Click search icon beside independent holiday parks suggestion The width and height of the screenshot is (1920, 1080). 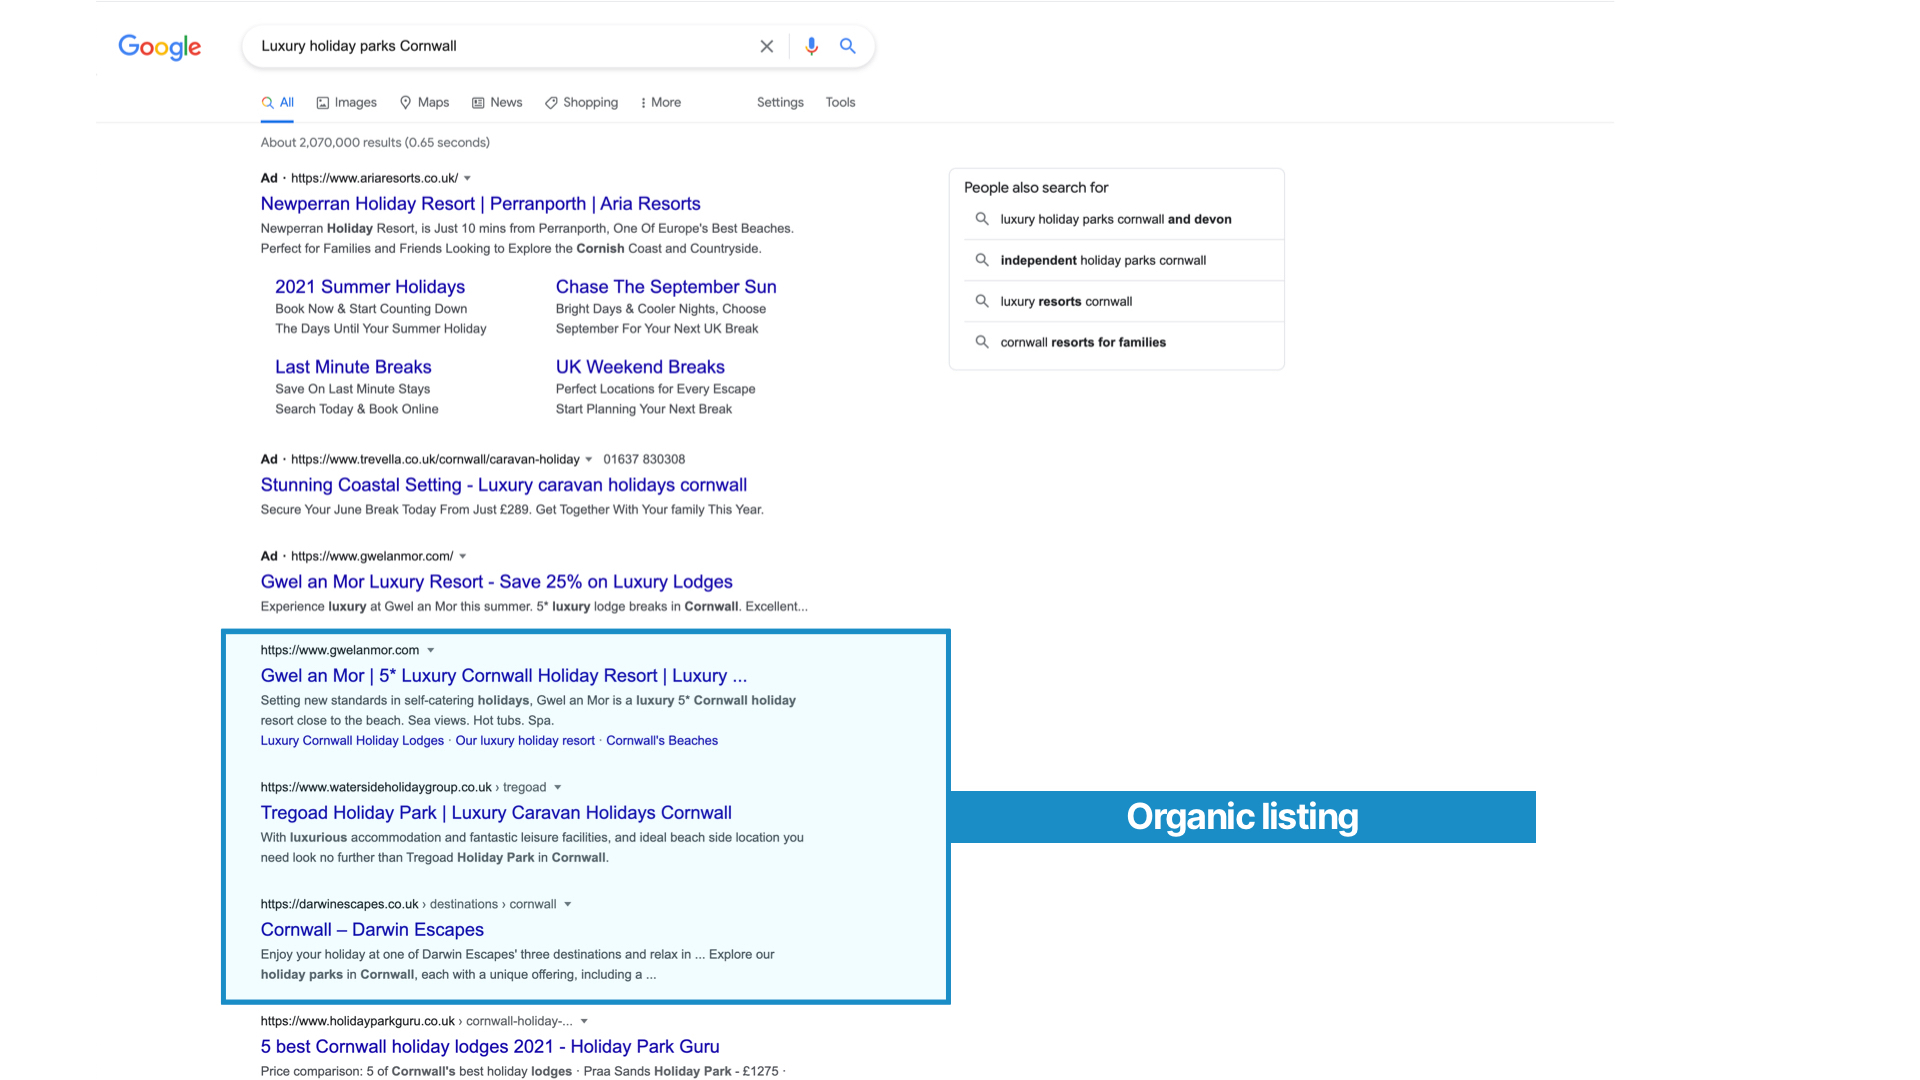(982, 260)
